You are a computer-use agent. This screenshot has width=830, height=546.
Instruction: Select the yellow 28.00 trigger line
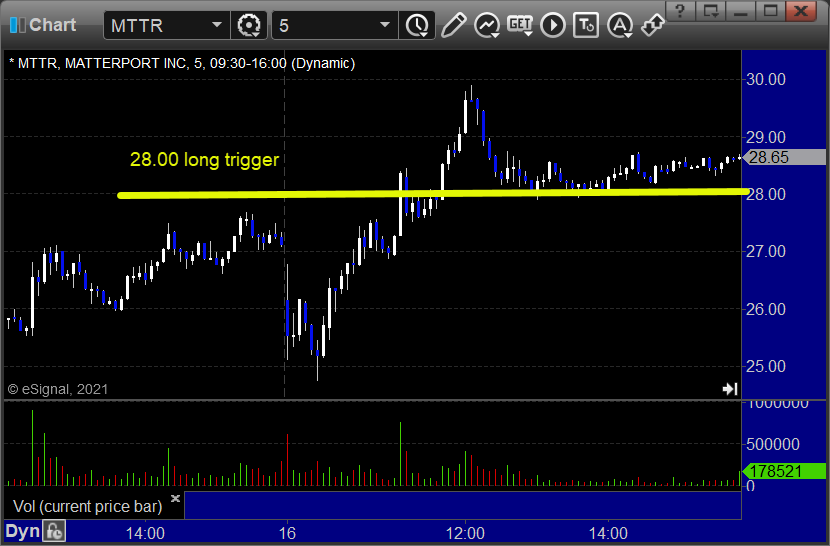[434, 193]
